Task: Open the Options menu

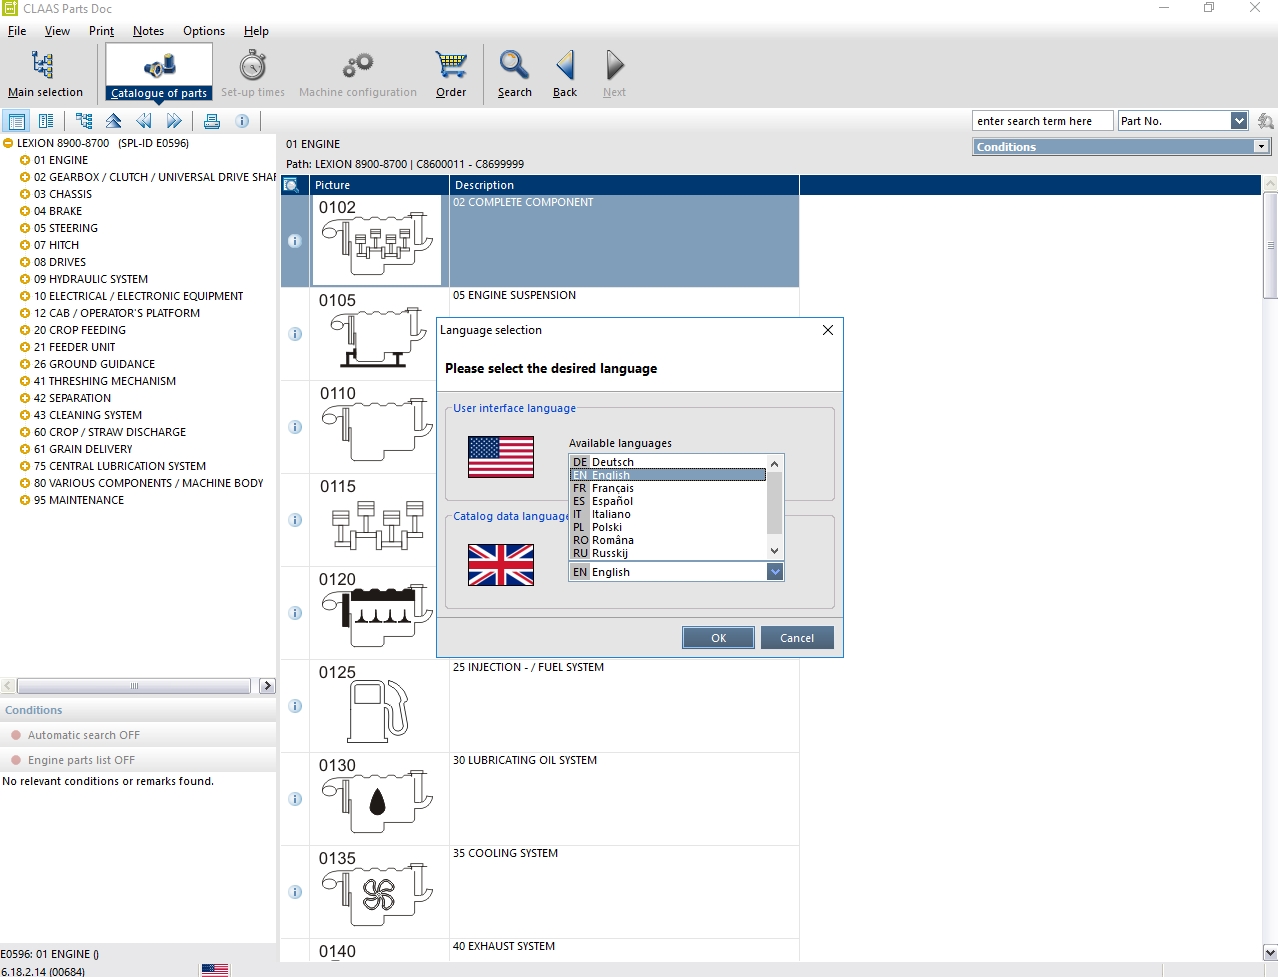Action: pyautogui.click(x=204, y=31)
